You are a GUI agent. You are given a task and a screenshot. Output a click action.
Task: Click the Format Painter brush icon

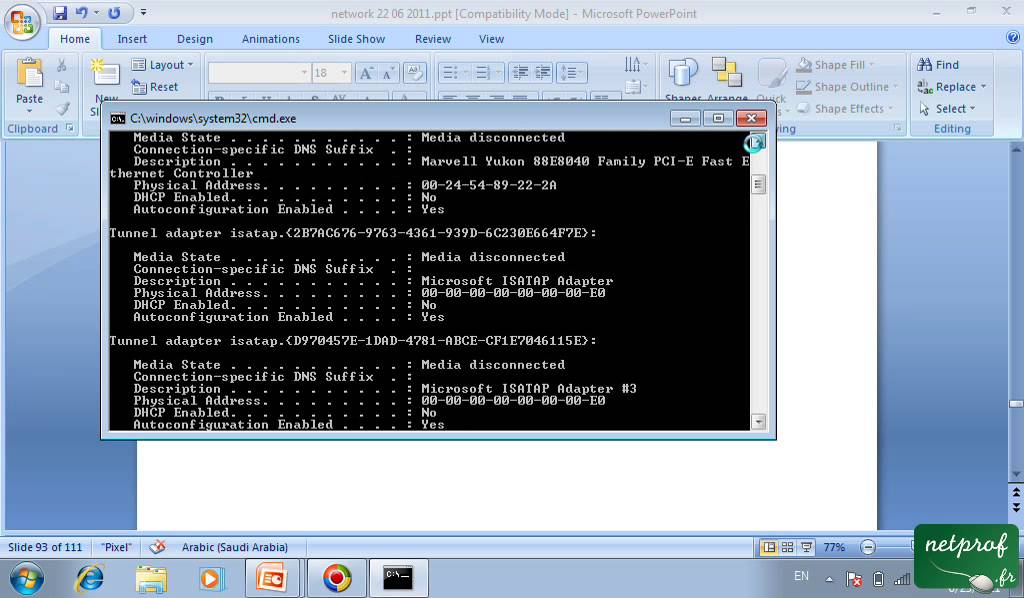(61, 108)
